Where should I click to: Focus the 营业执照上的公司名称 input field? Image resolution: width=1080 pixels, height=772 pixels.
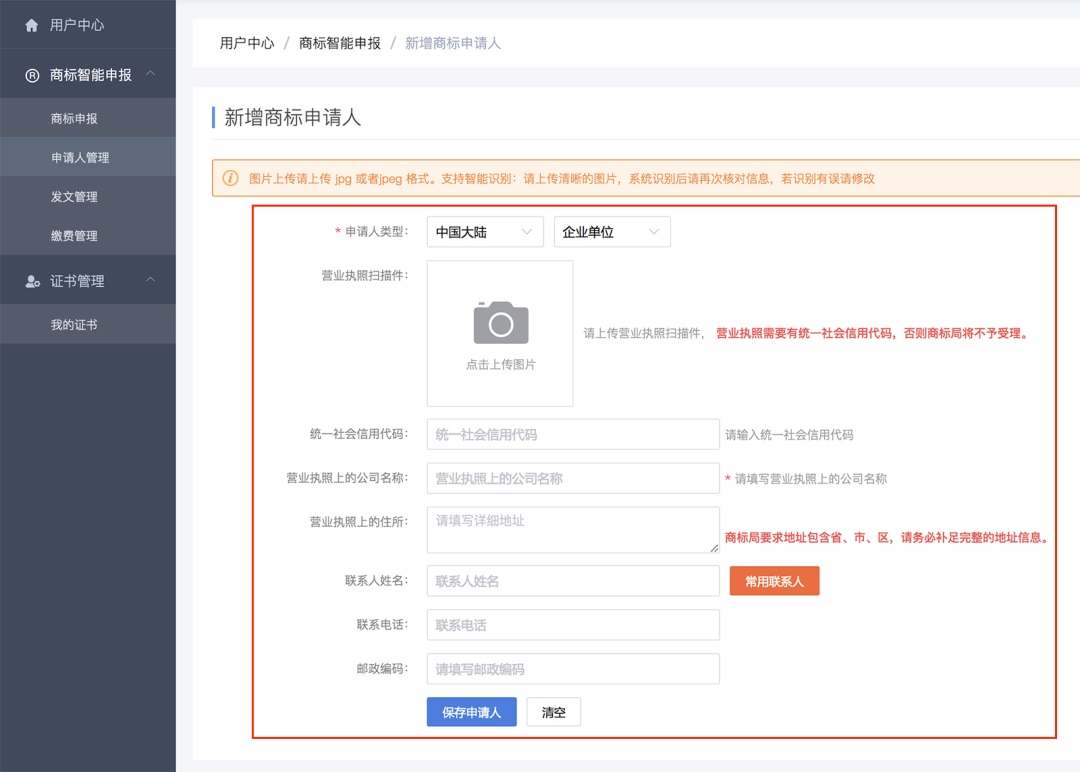pyautogui.click(x=573, y=478)
